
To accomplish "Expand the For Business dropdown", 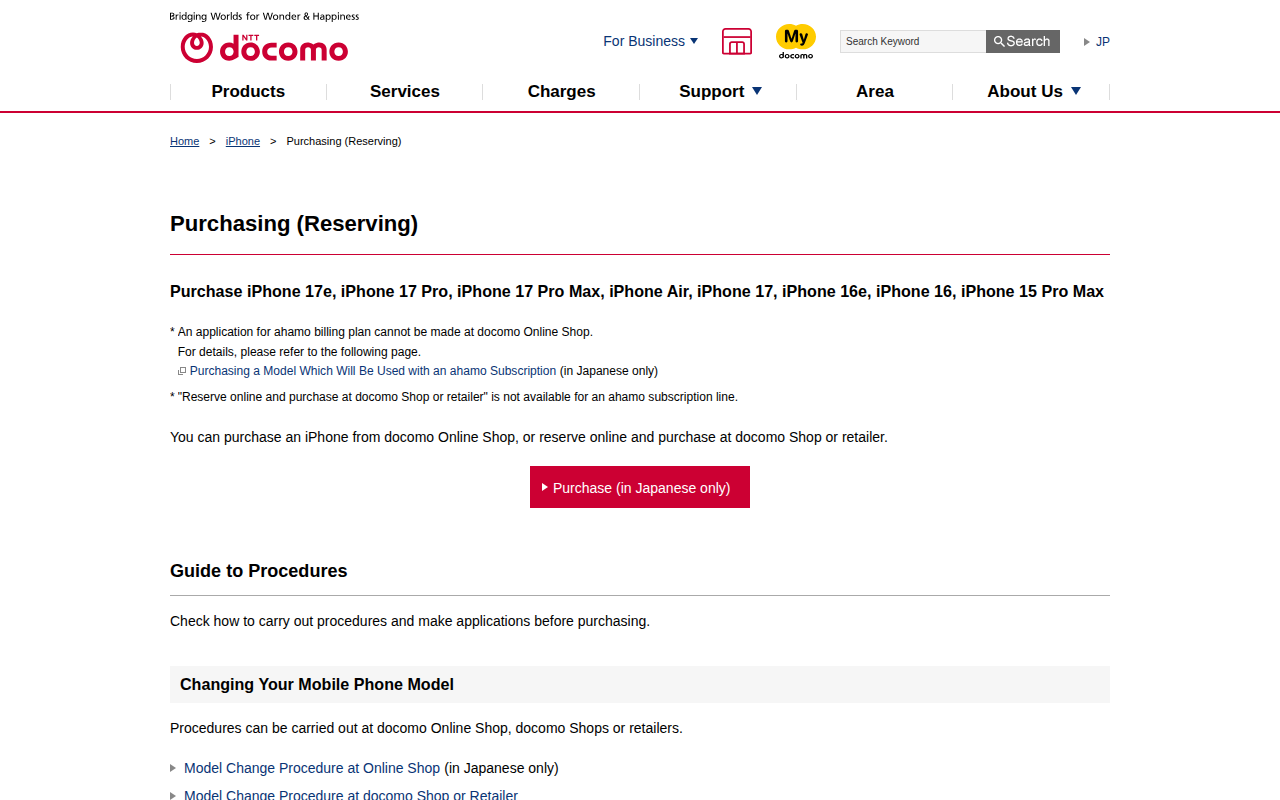I will click(x=650, y=41).
